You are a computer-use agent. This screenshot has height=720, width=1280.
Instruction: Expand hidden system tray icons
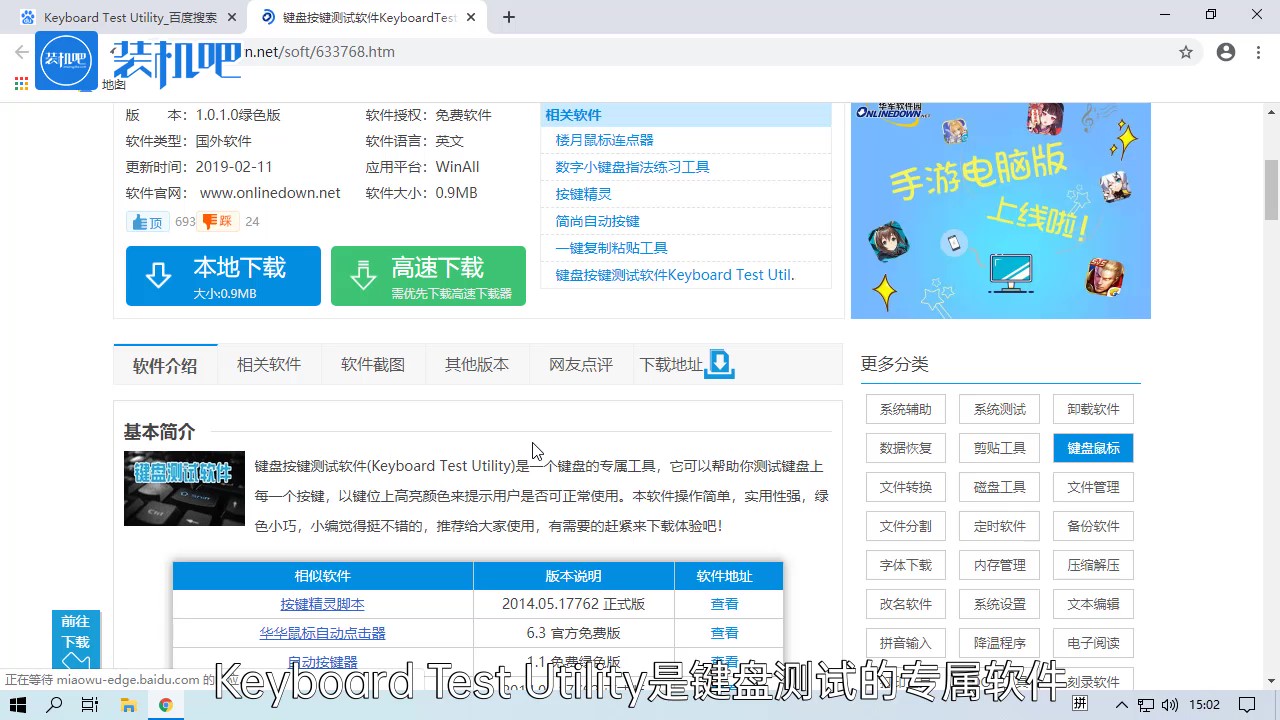click(1122, 705)
